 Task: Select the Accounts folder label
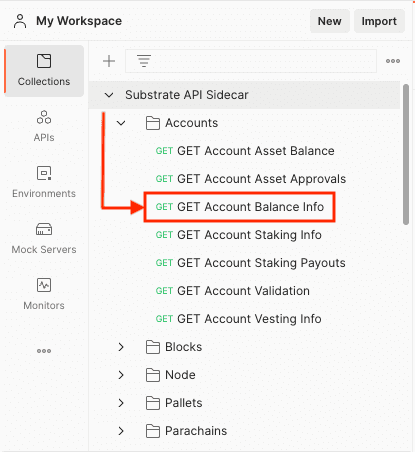click(x=192, y=123)
